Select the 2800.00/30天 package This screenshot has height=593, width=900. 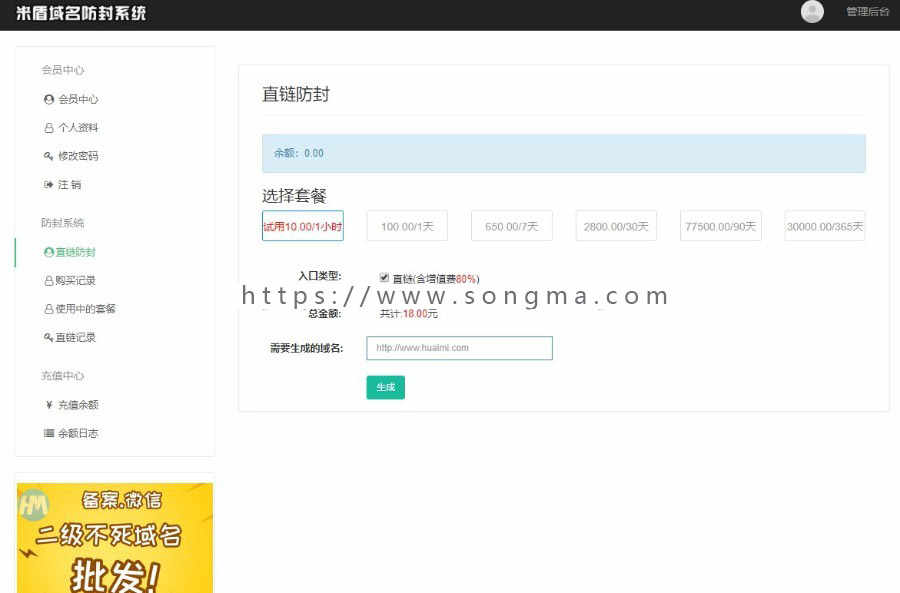tap(616, 226)
